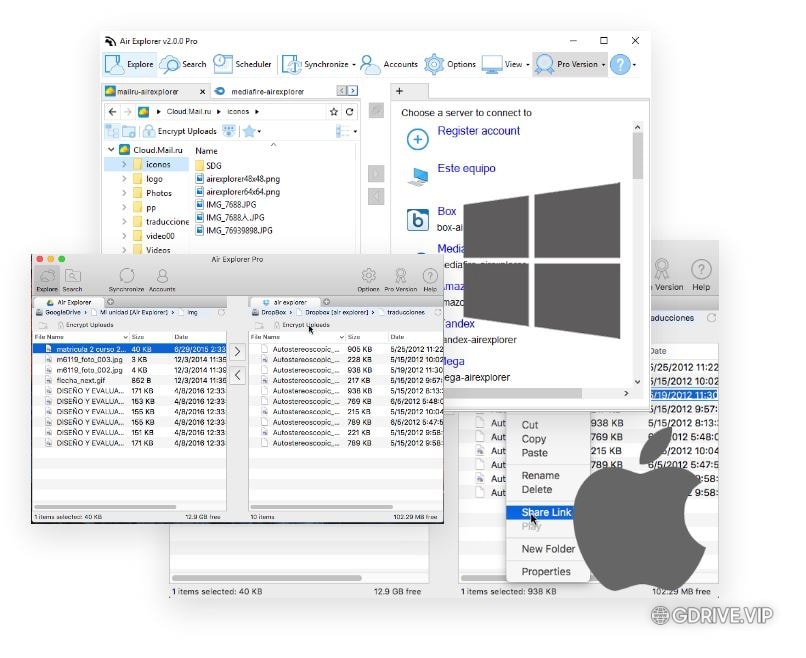Open Search in the Windows Air Explorer toolbar

pyautogui.click(x=182, y=64)
